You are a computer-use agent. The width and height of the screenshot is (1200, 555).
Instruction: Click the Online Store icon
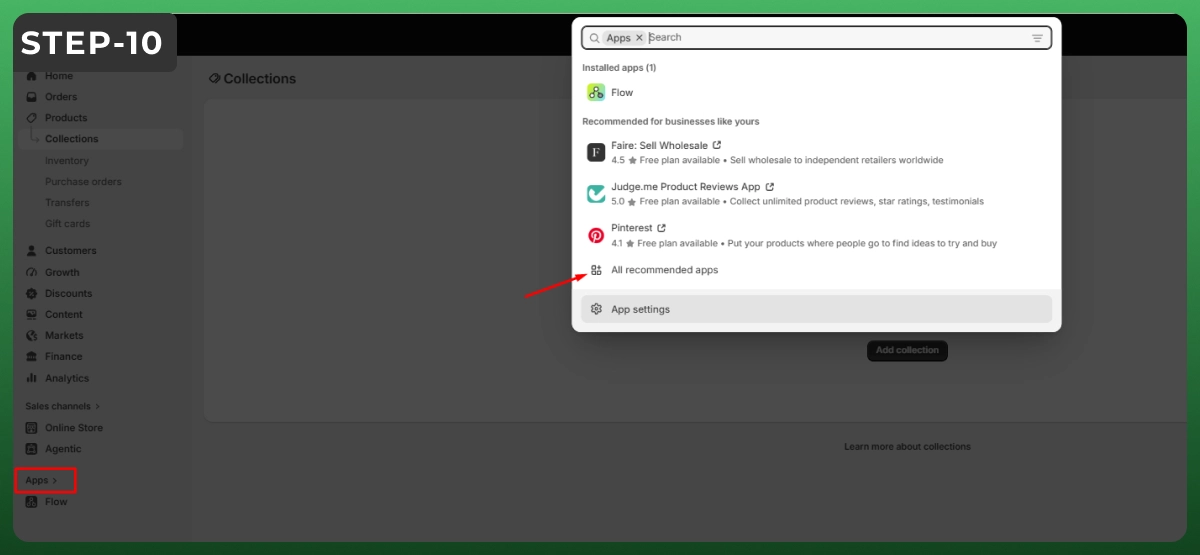[31, 428]
